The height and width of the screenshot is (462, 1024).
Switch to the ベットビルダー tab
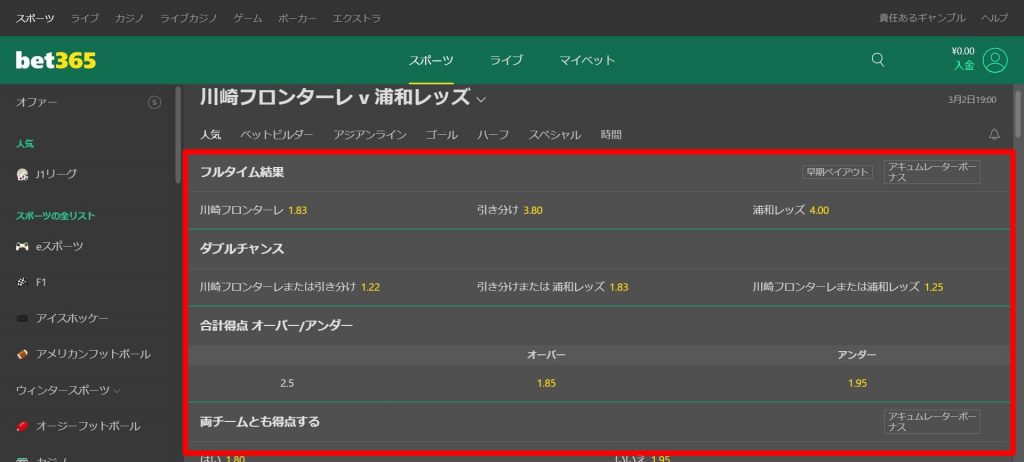pos(277,135)
